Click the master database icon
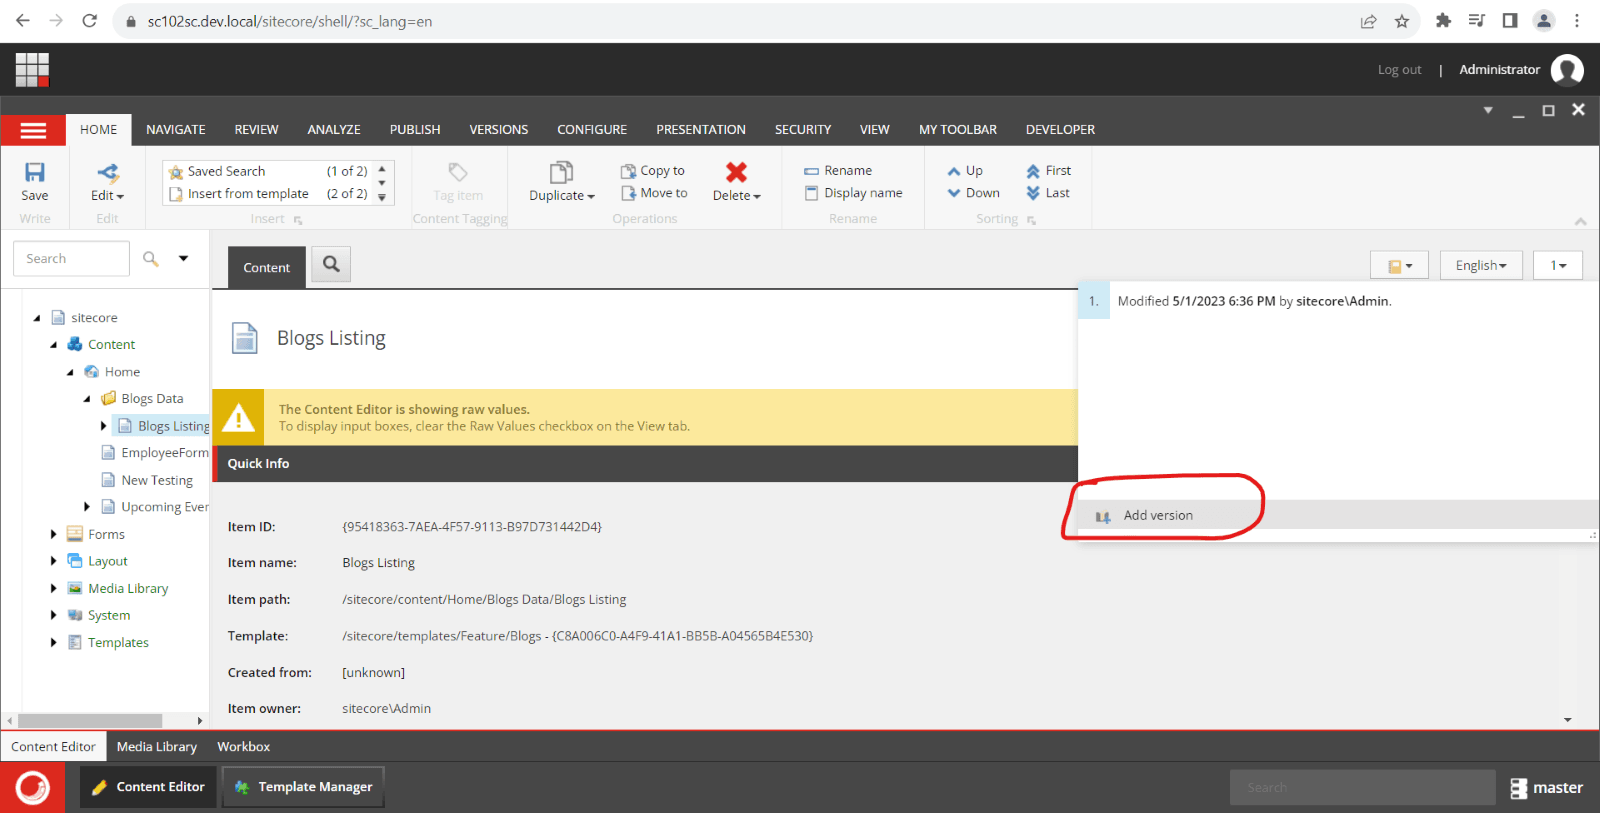Screen dimensions: 1600x813 (1519, 788)
